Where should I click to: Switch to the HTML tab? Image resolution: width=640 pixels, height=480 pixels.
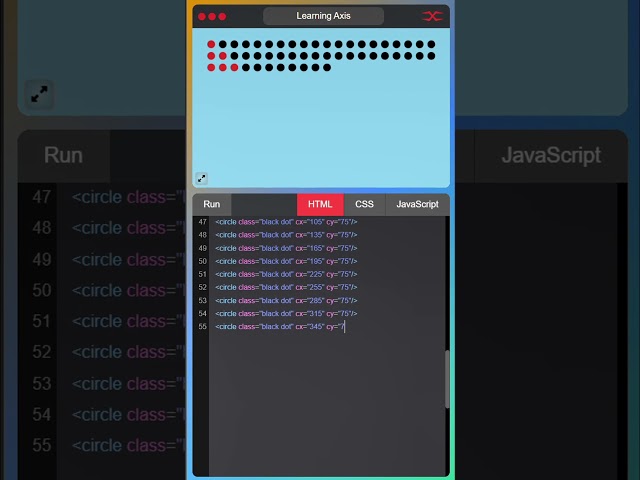point(320,204)
